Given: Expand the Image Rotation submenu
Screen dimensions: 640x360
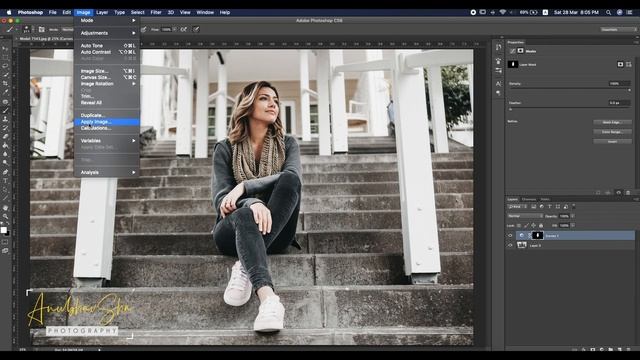Looking at the screenshot, I should tap(107, 84).
